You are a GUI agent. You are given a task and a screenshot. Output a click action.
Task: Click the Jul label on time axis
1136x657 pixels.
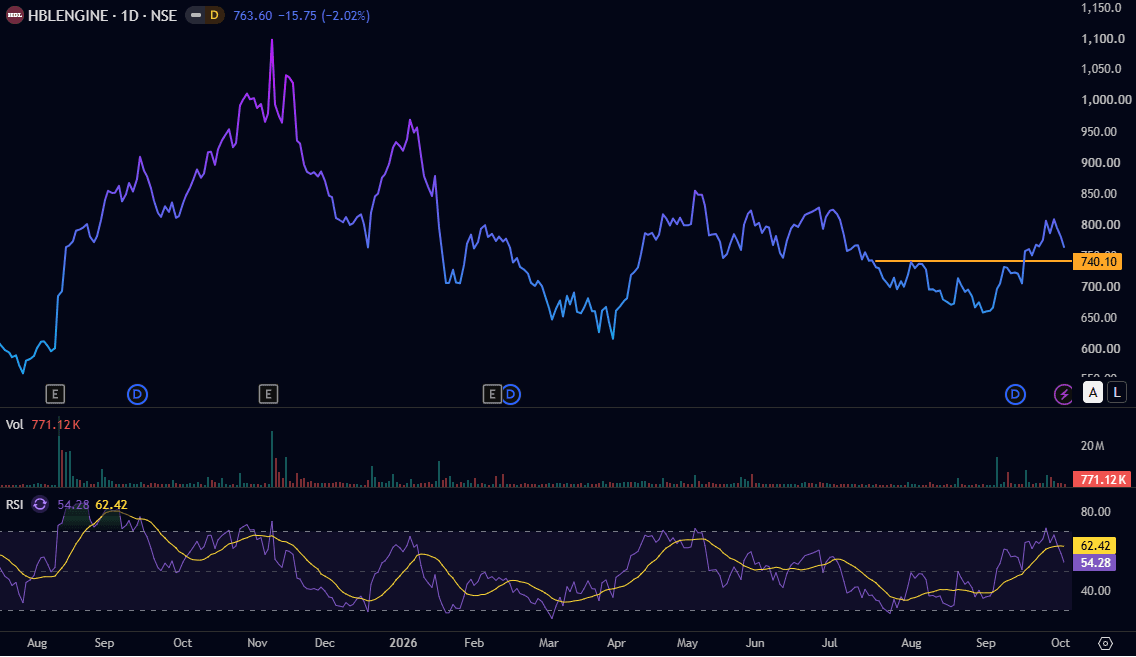point(830,643)
